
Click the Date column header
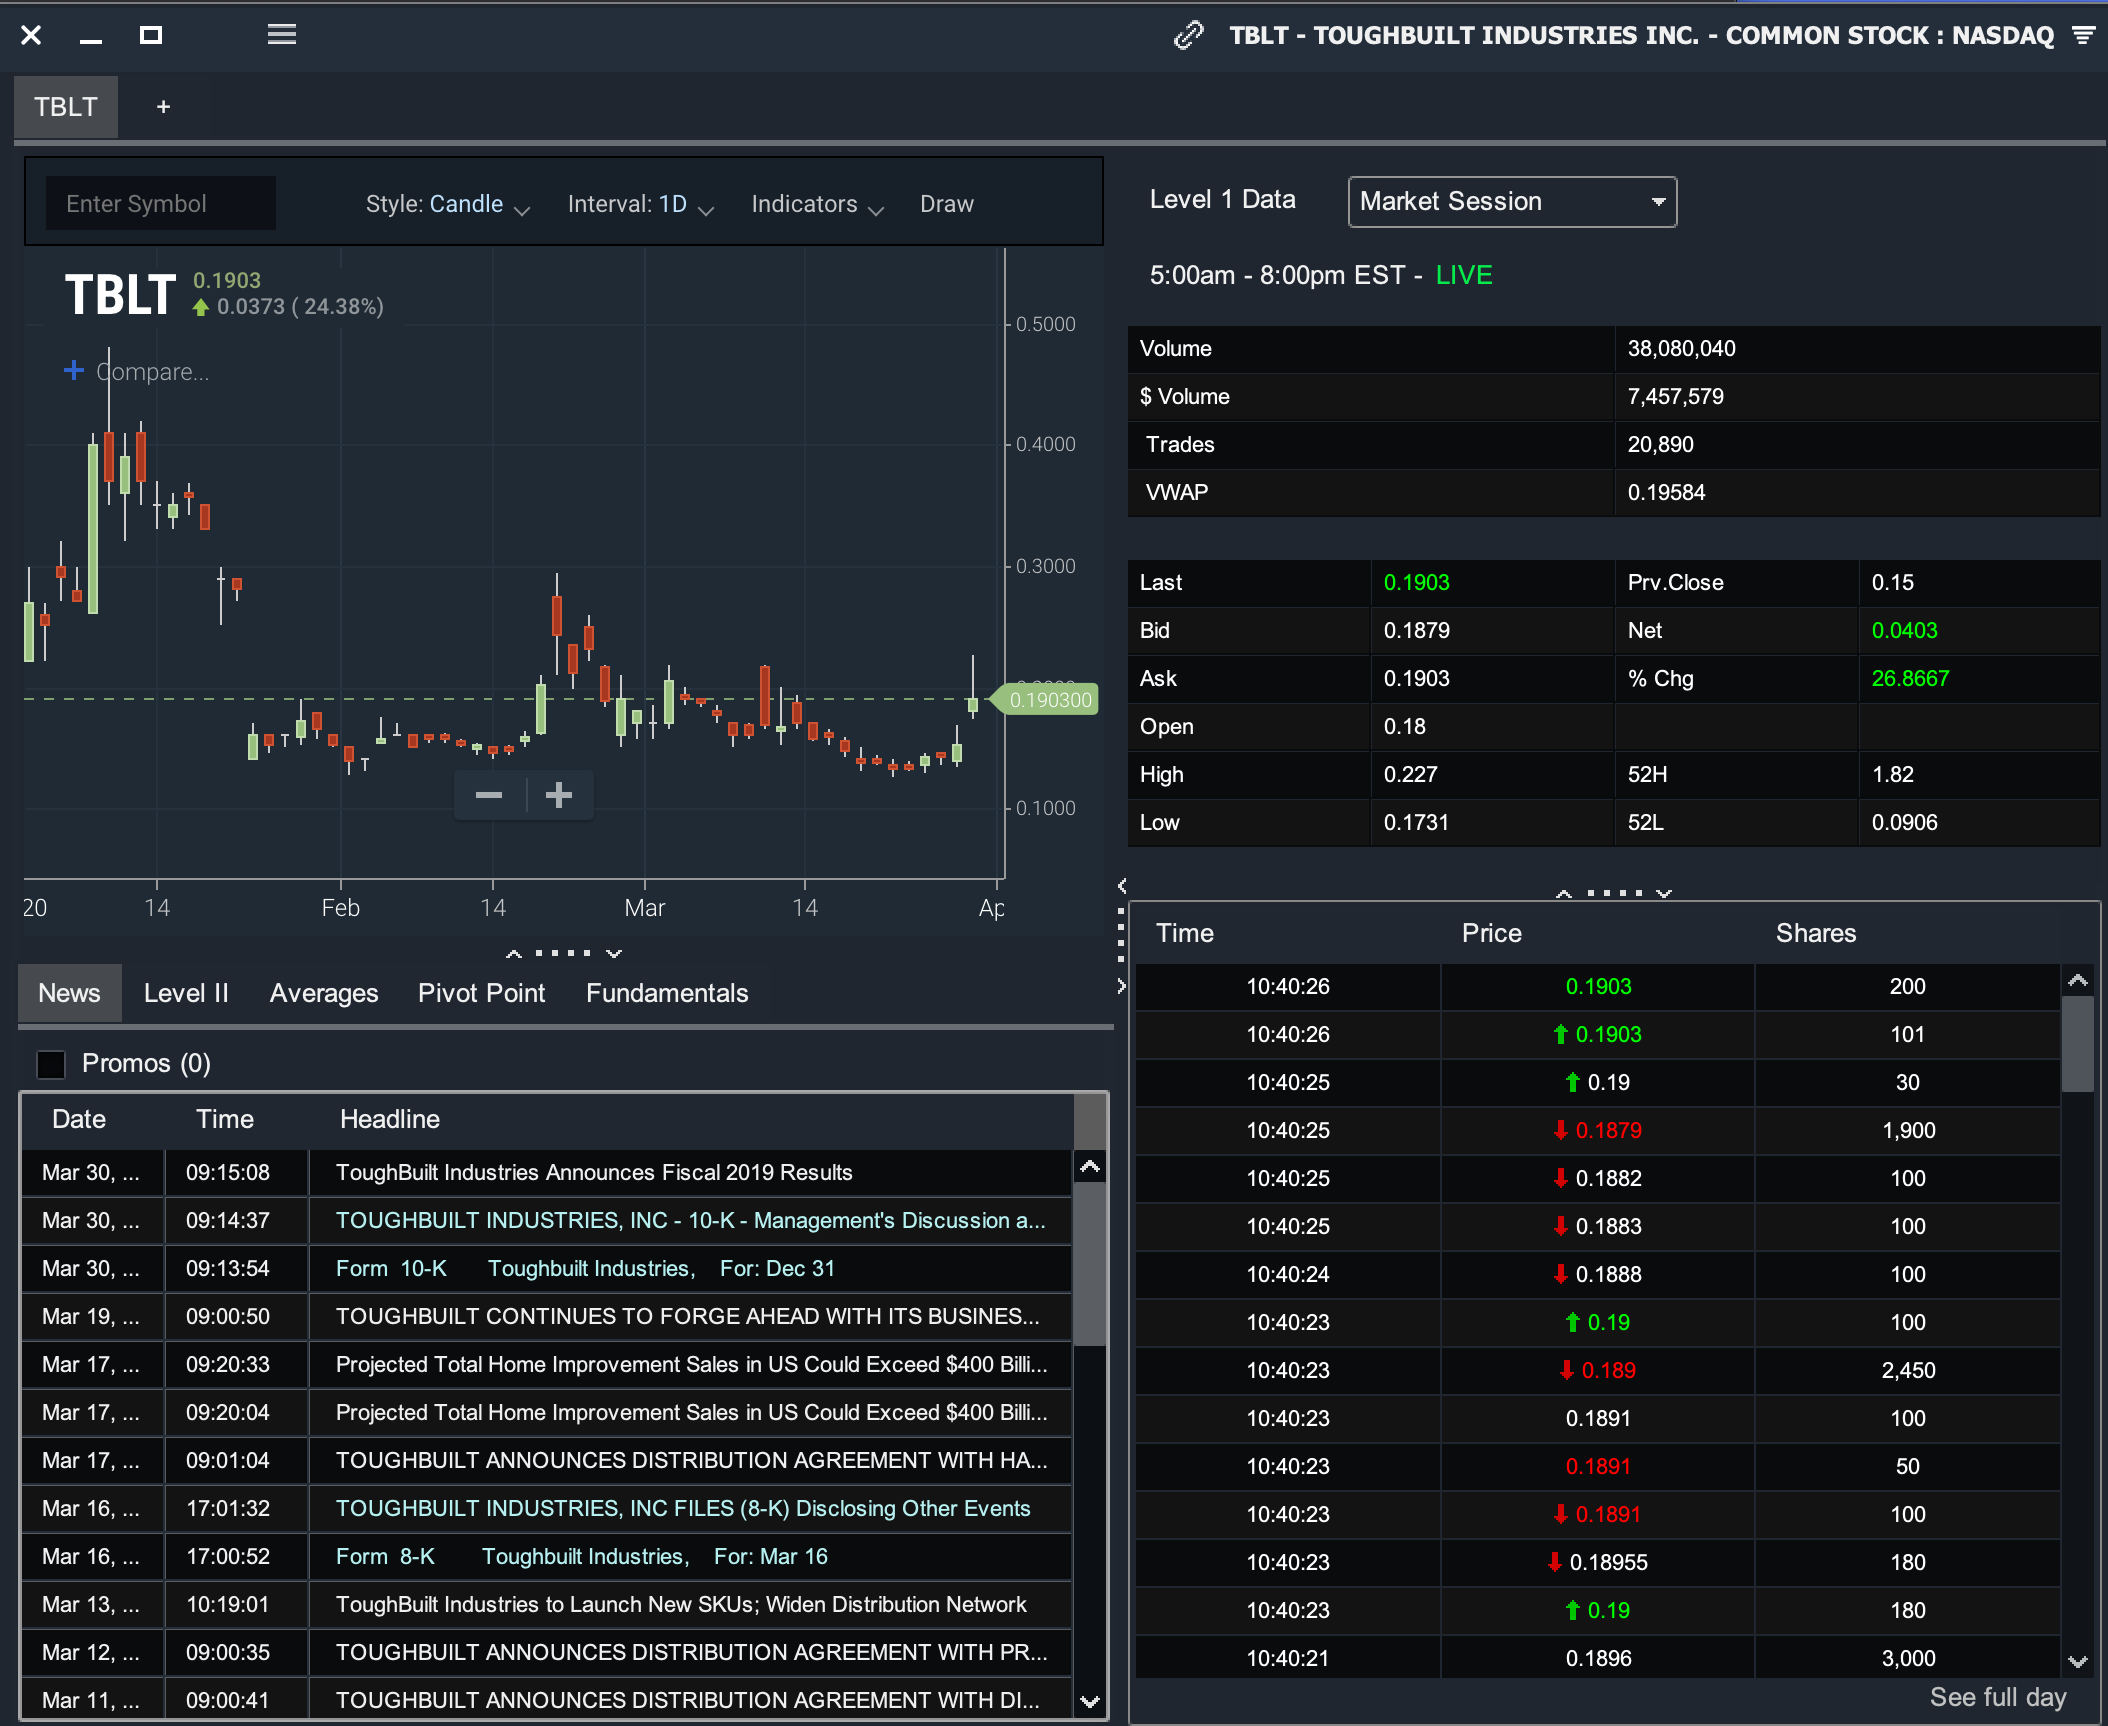coord(79,1119)
